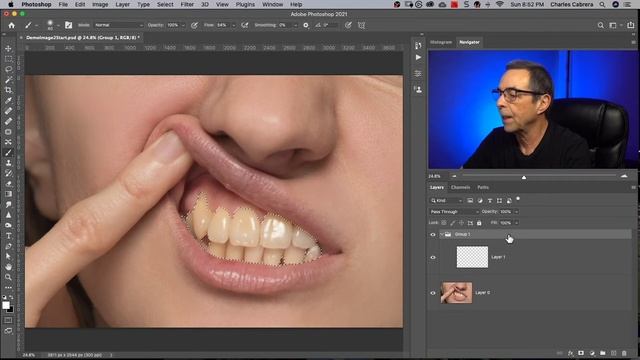
Task: Open the Opacity dropdown in options bar
Action: click(183, 25)
